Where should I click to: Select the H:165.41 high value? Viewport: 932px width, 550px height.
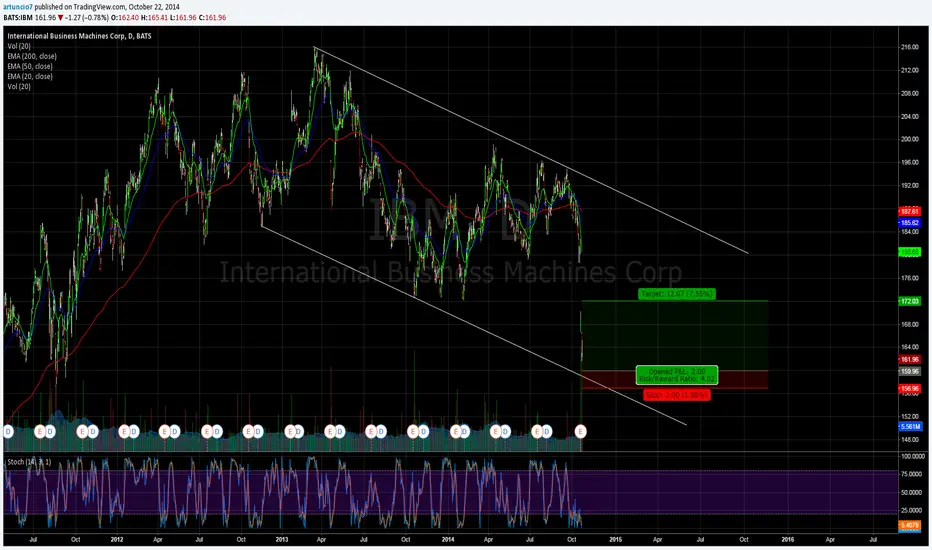(155, 18)
